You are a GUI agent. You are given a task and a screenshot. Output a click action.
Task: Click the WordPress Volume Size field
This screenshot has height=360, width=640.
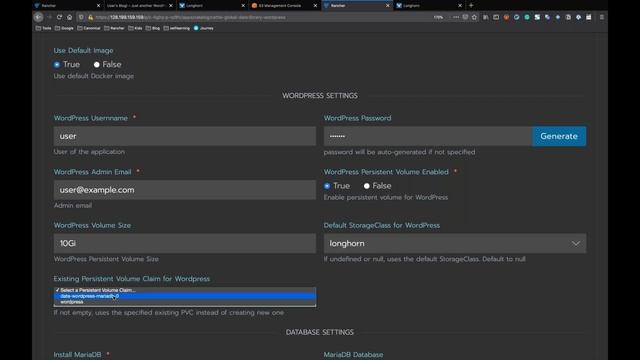pos(184,243)
